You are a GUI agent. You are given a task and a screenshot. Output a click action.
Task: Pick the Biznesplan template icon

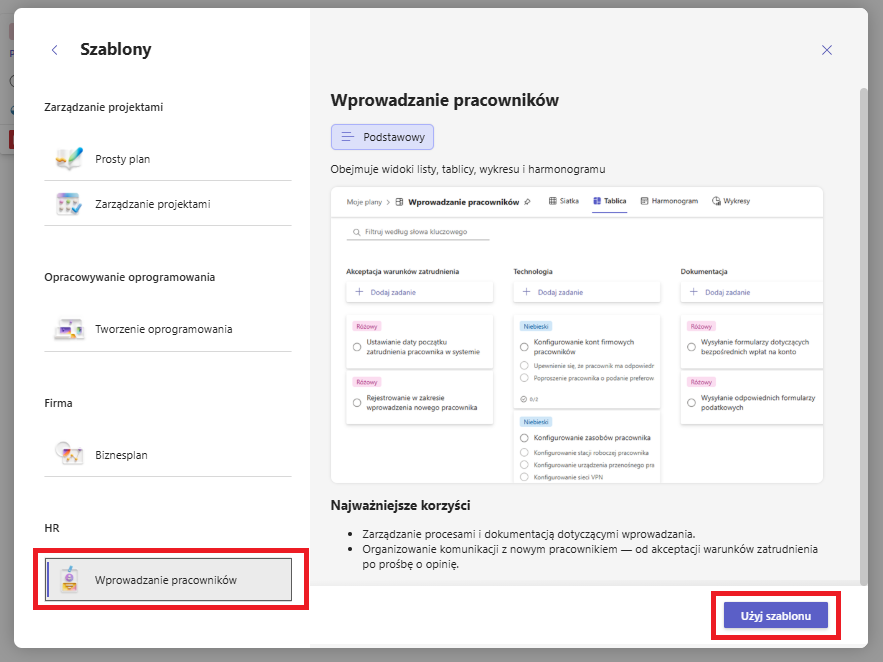pyautogui.click(x=69, y=454)
